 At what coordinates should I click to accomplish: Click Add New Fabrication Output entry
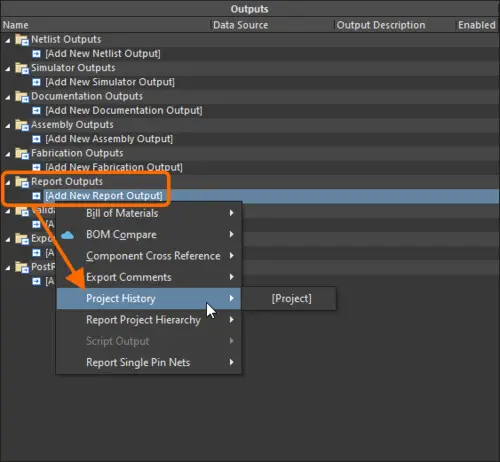tap(114, 167)
